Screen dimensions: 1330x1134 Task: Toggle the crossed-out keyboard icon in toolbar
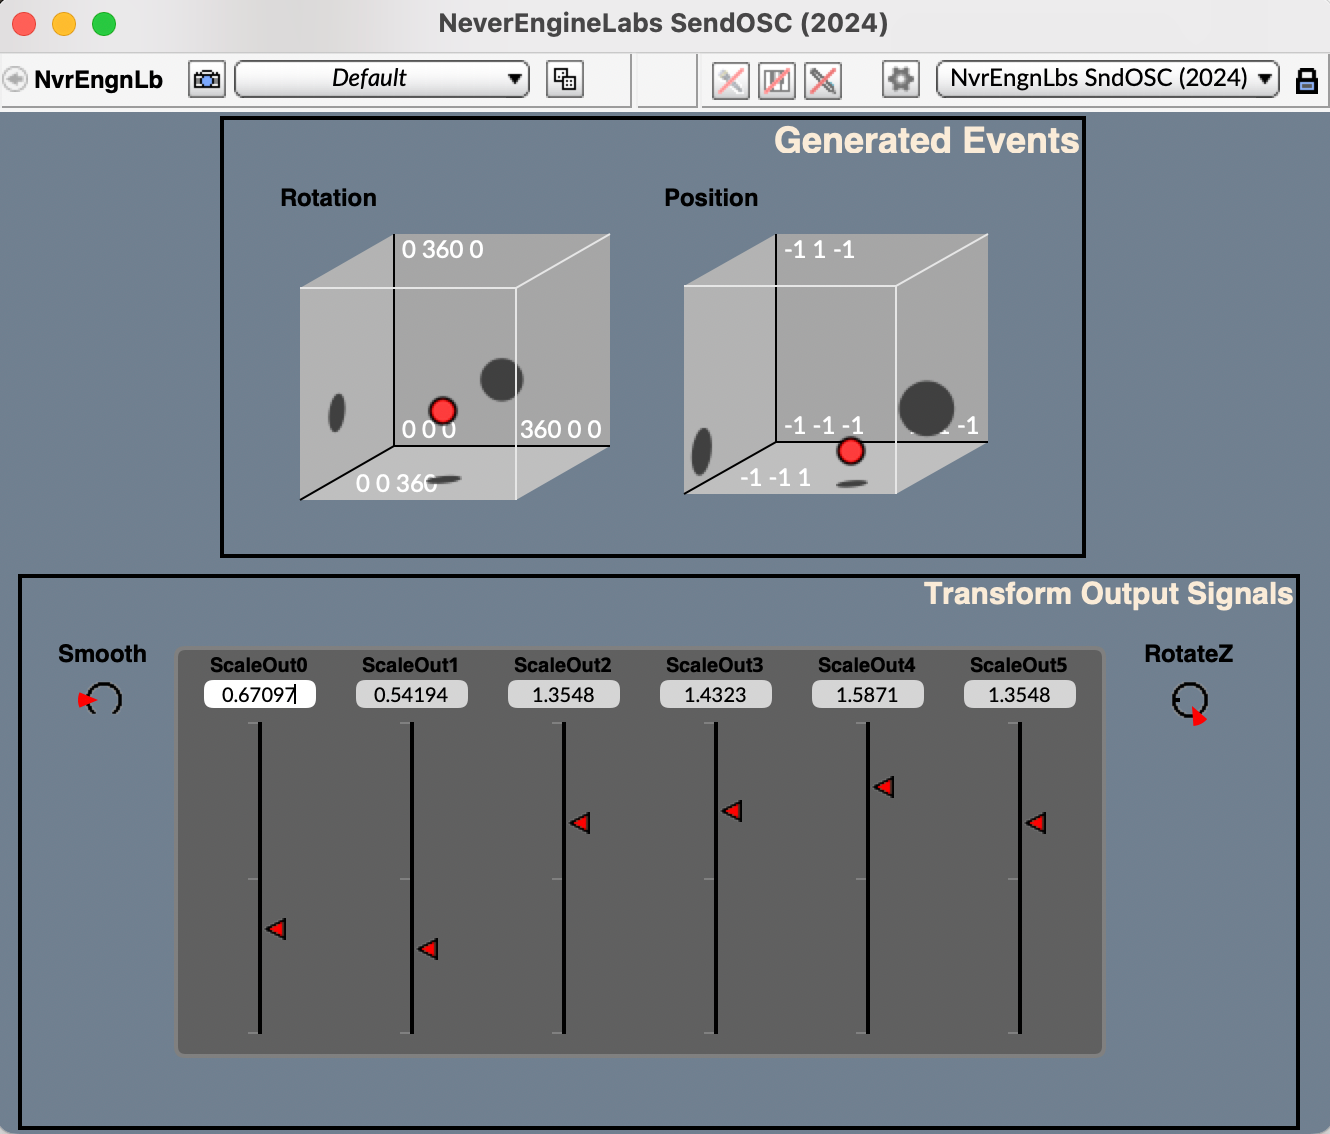point(777,80)
